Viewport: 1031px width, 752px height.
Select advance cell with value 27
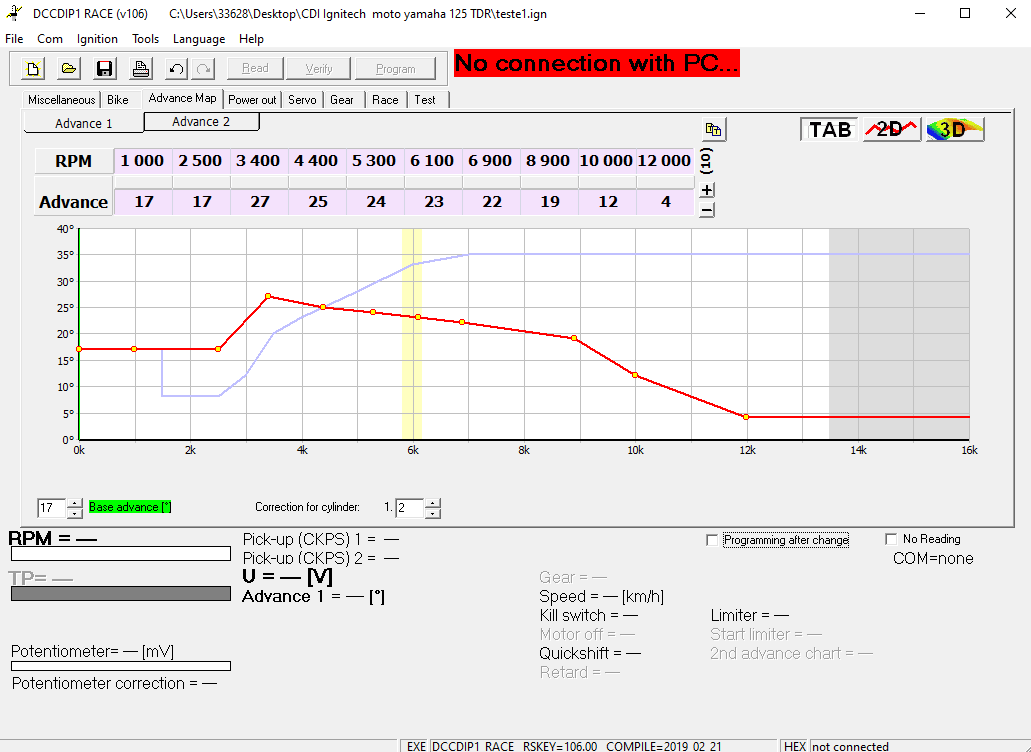coord(260,202)
